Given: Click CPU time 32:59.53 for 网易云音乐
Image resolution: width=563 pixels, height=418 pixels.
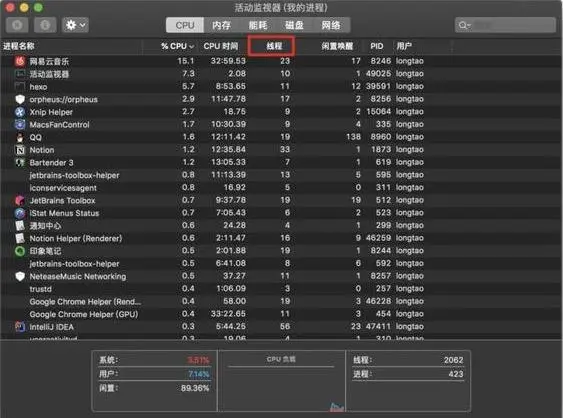Looking at the screenshot, I should pyautogui.click(x=228, y=61).
